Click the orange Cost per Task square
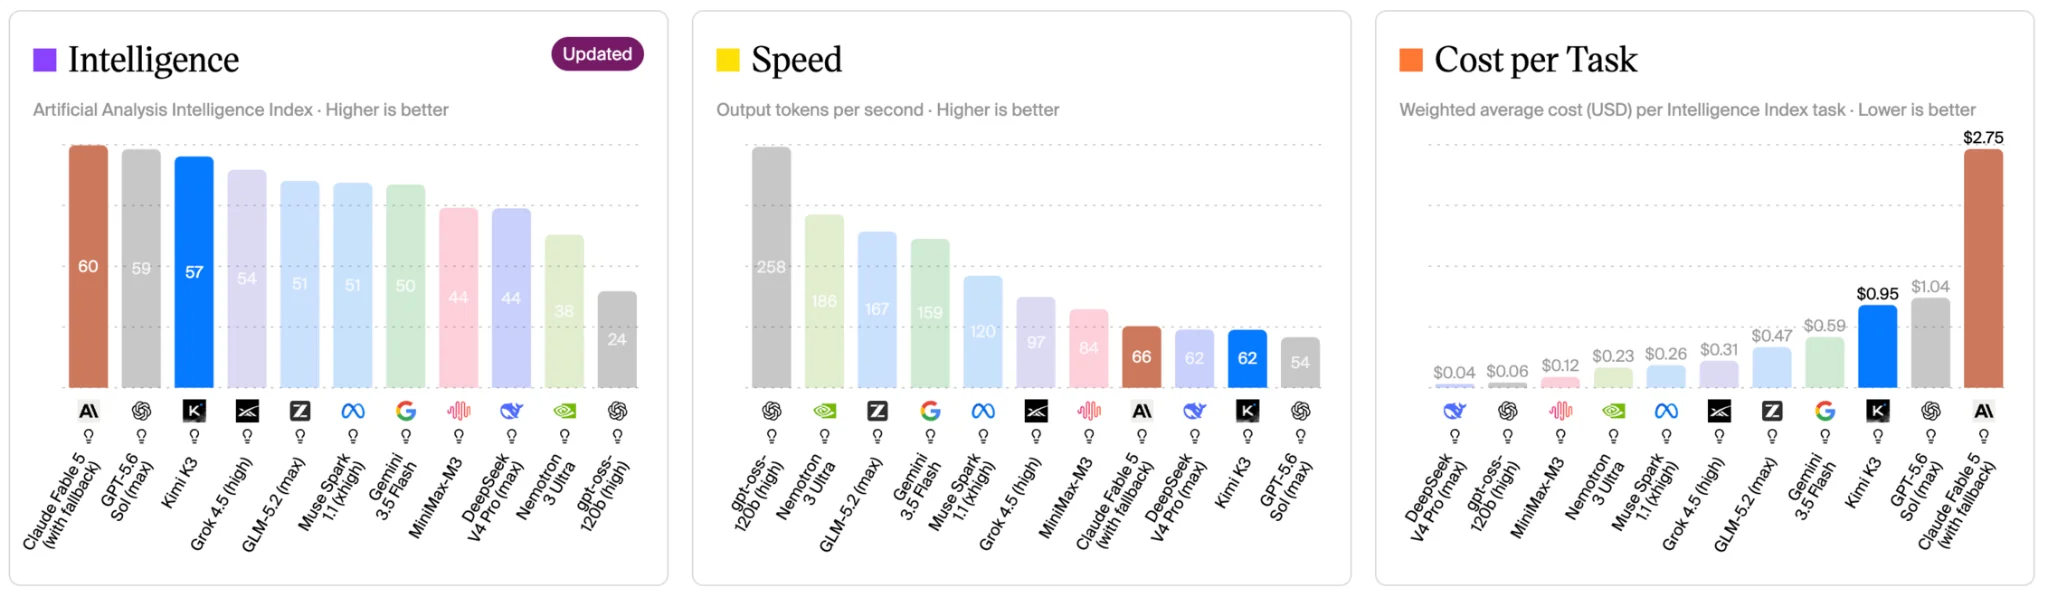 (x=1411, y=60)
